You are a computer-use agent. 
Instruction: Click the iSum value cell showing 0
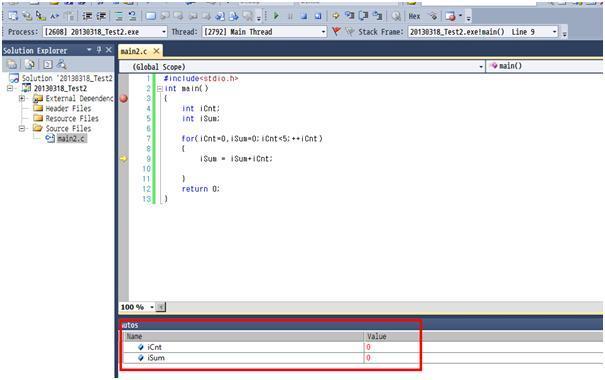pos(368,358)
